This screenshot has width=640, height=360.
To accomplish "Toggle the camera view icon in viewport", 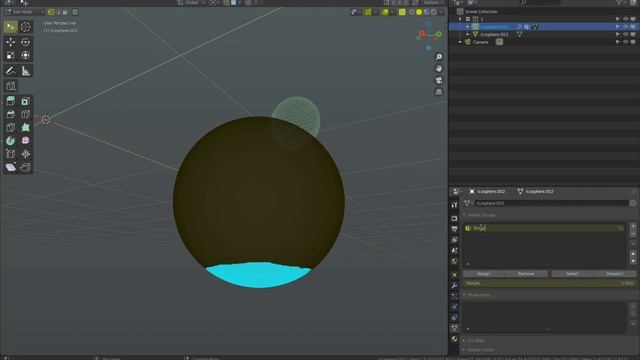I will [x=439, y=80].
